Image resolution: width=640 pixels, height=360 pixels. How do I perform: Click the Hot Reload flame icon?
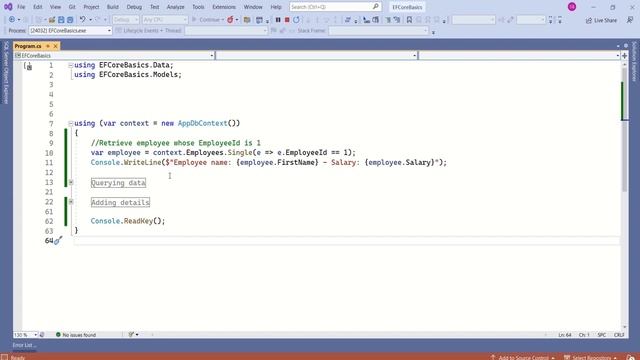230,20
